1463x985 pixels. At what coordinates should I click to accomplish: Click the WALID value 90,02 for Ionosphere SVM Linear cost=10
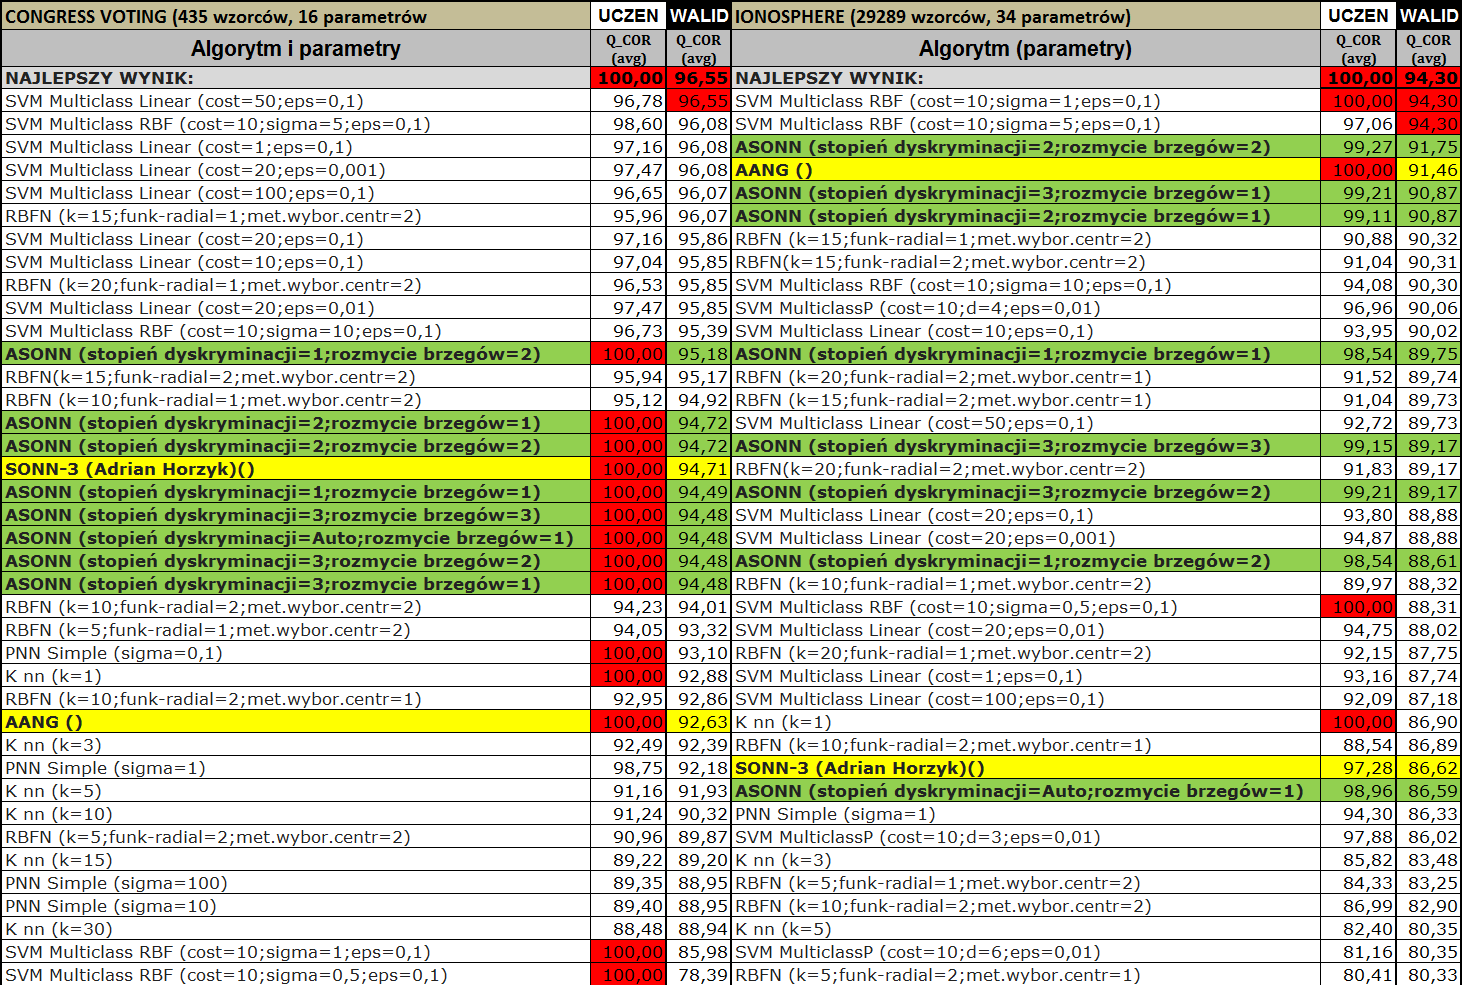[1429, 331]
